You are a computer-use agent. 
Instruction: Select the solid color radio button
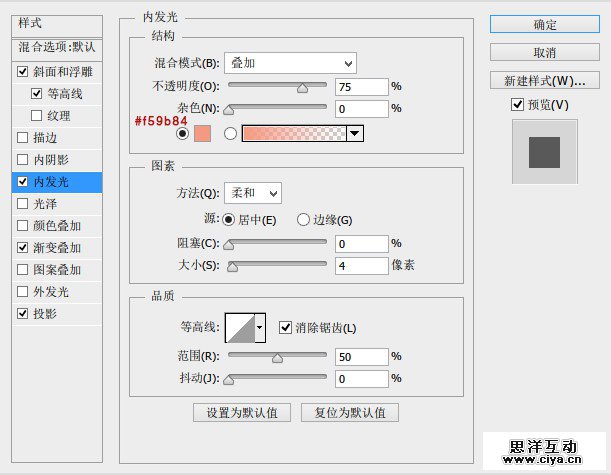182,133
